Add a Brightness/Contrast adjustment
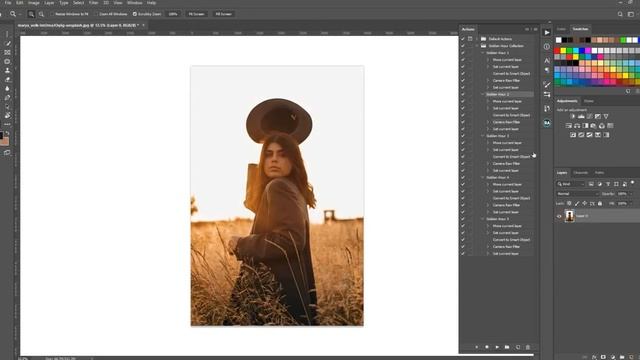Viewport: 640px width, 360px height. pos(573,116)
